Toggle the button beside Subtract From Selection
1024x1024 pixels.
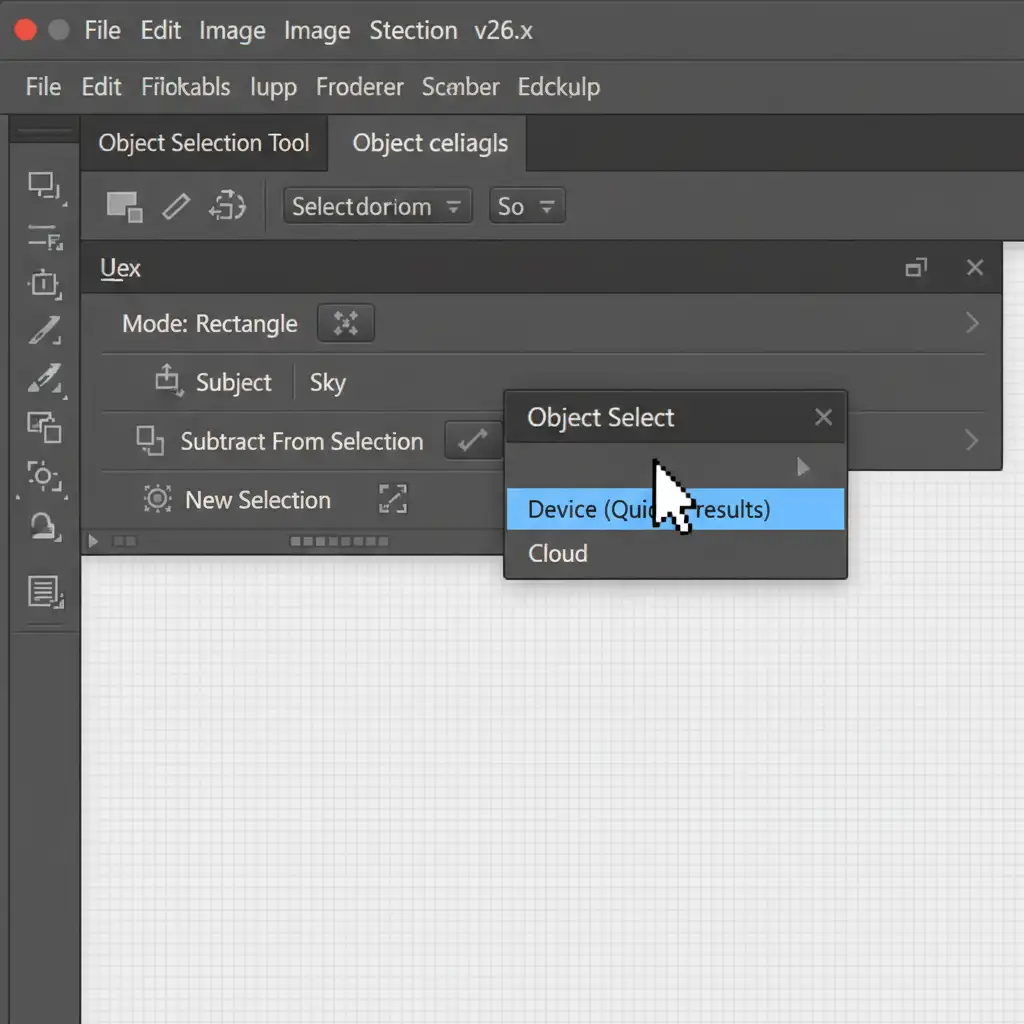[x=472, y=441]
